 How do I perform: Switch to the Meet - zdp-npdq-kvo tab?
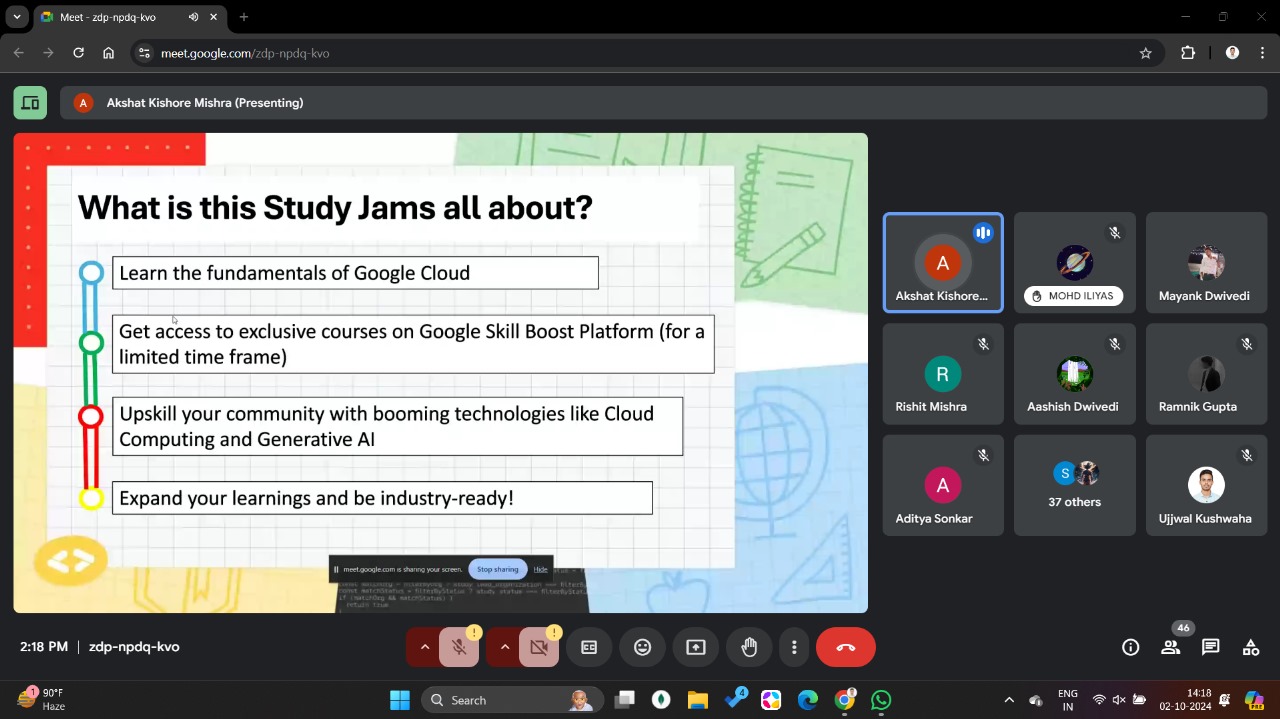[130, 17]
